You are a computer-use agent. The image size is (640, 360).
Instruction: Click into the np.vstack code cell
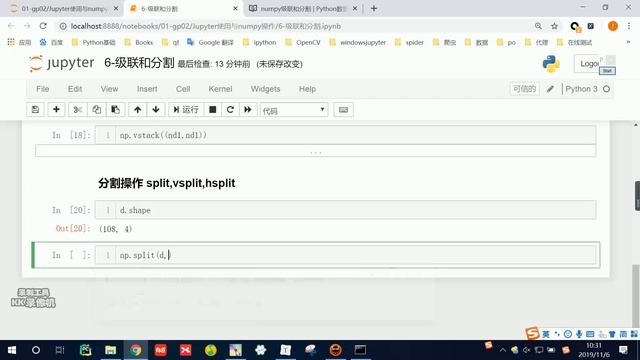click(x=345, y=135)
